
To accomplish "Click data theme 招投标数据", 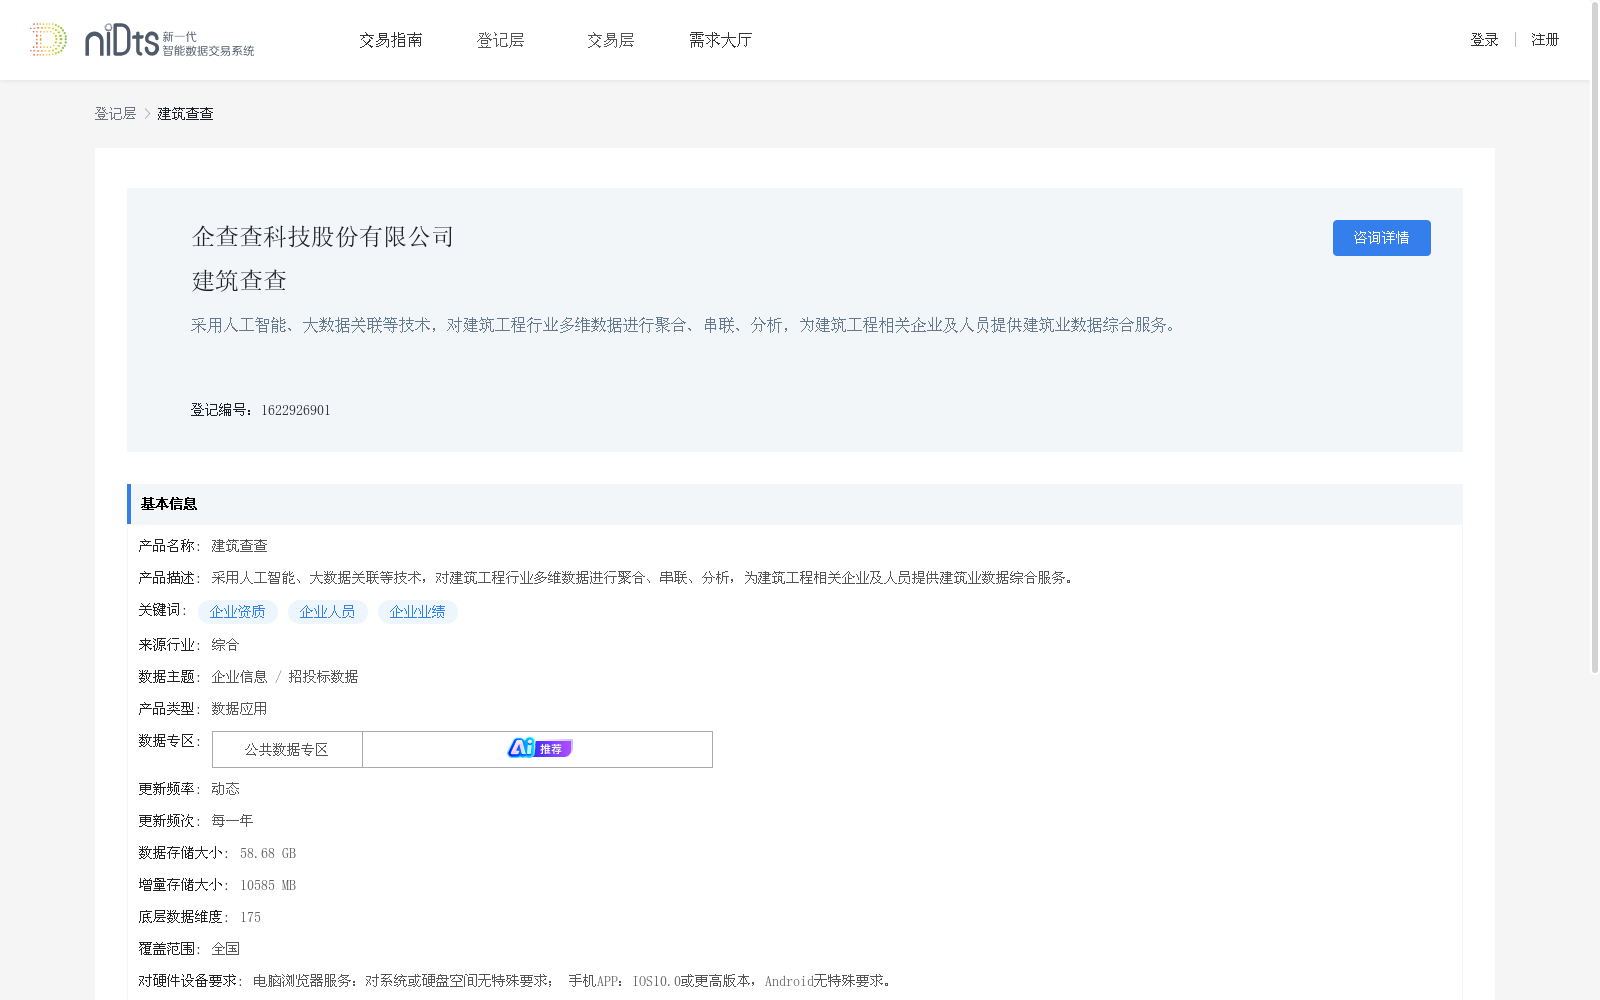I will pyautogui.click(x=323, y=677).
